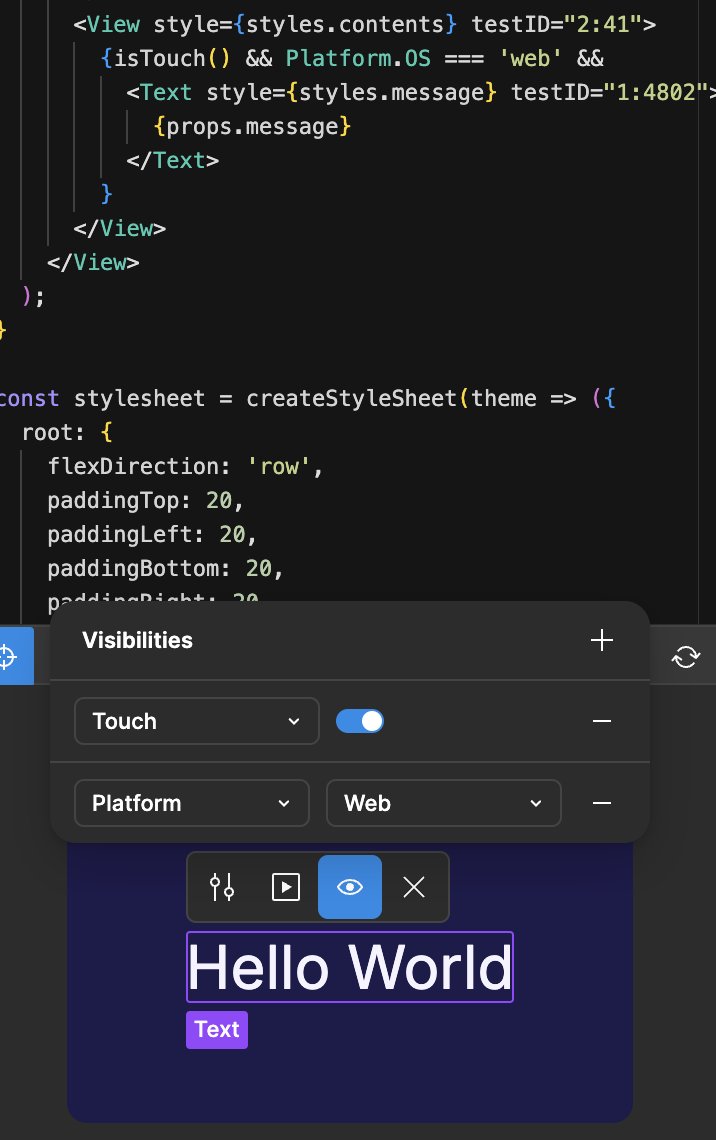Select the Hello World text element
Viewport: 716px width, 1140px height.
[x=350, y=967]
